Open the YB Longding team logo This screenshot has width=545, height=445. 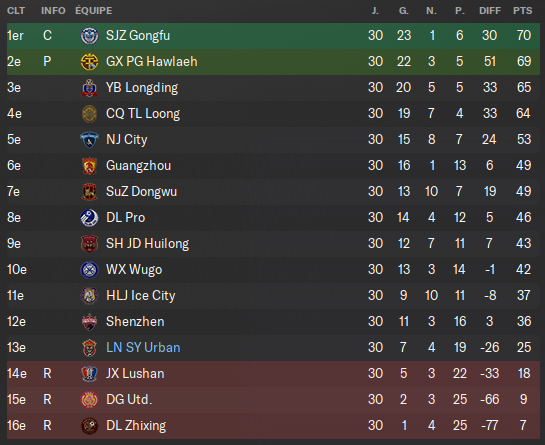(x=89, y=88)
